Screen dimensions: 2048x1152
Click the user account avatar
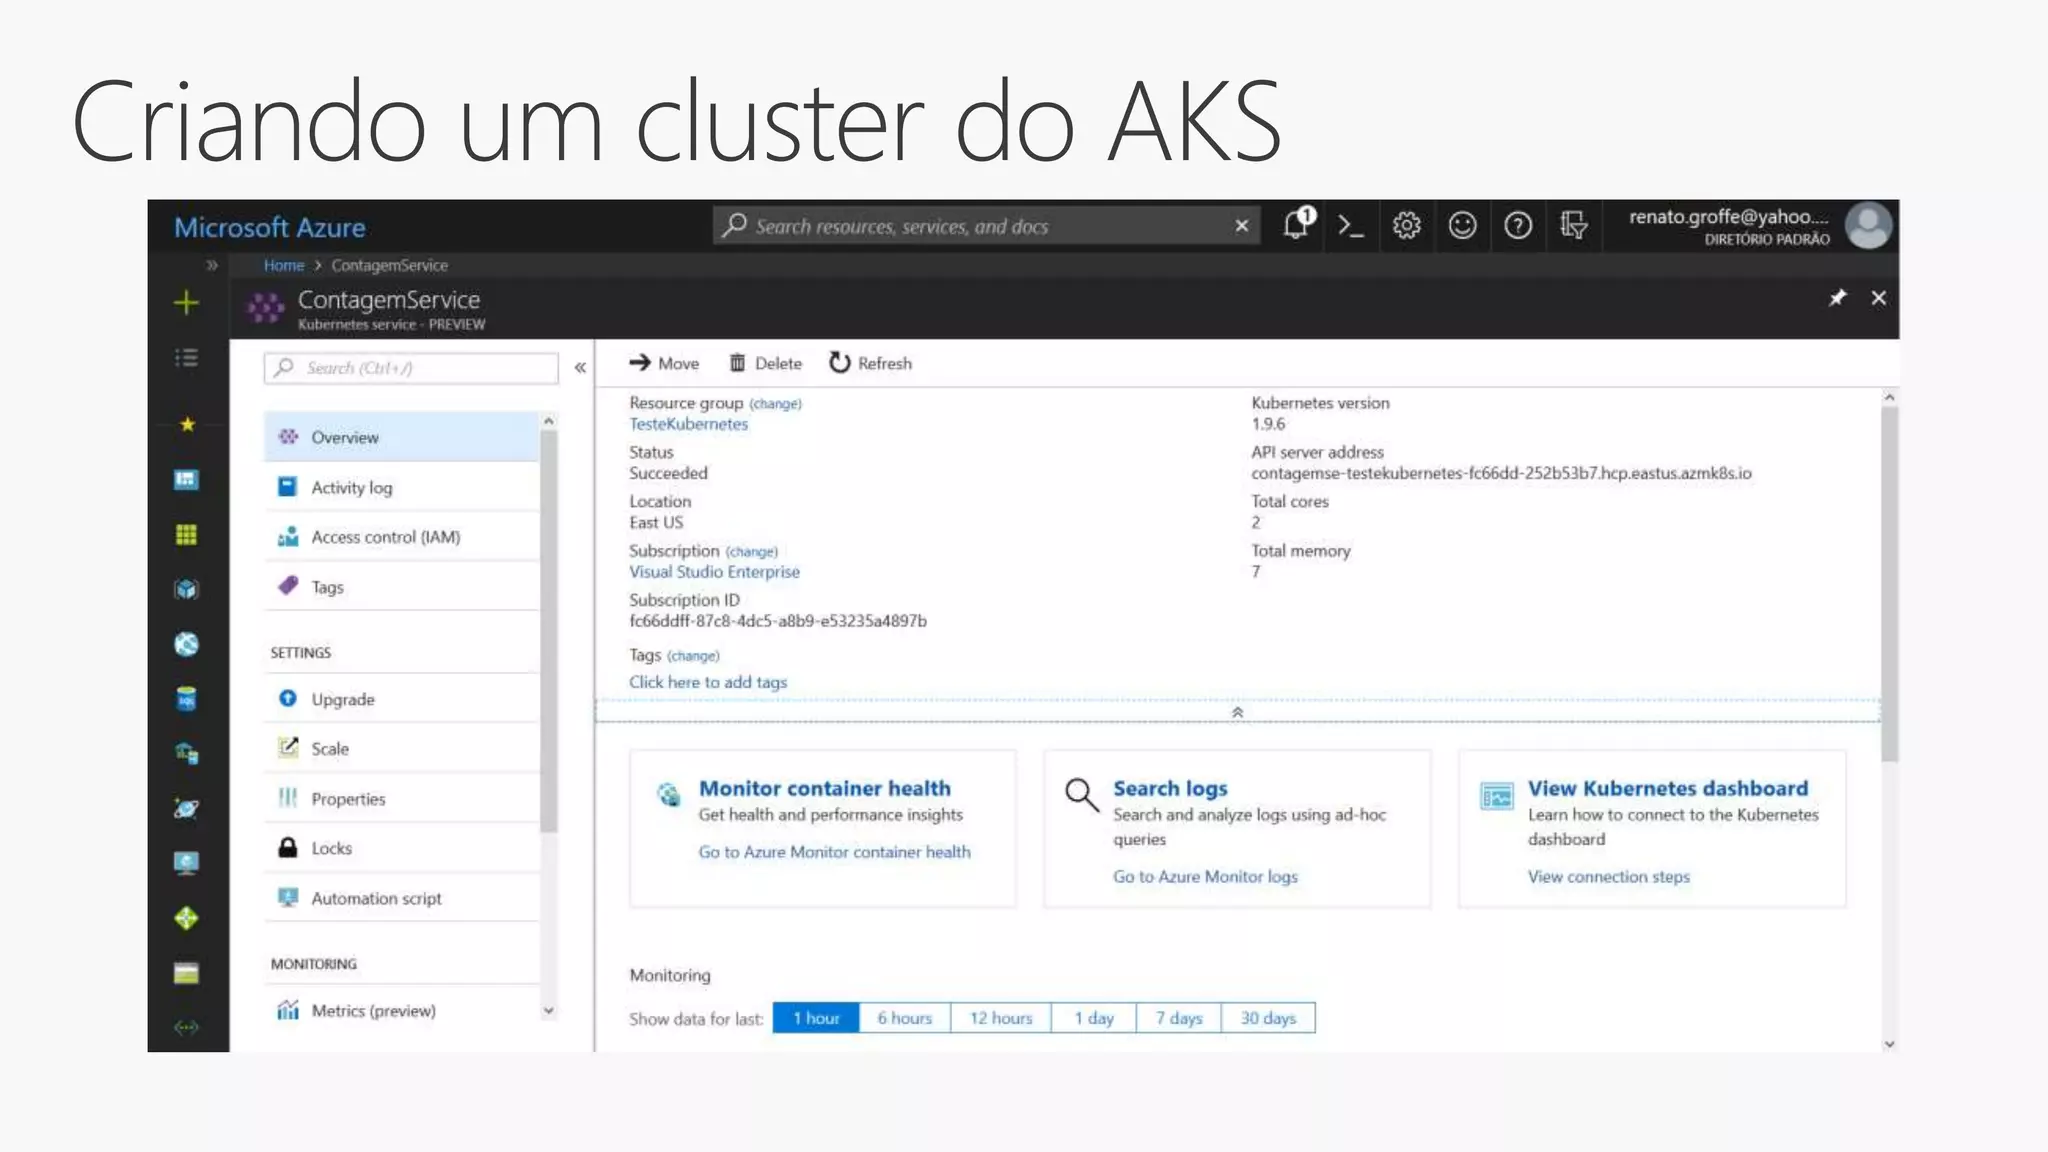point(1867,225)
